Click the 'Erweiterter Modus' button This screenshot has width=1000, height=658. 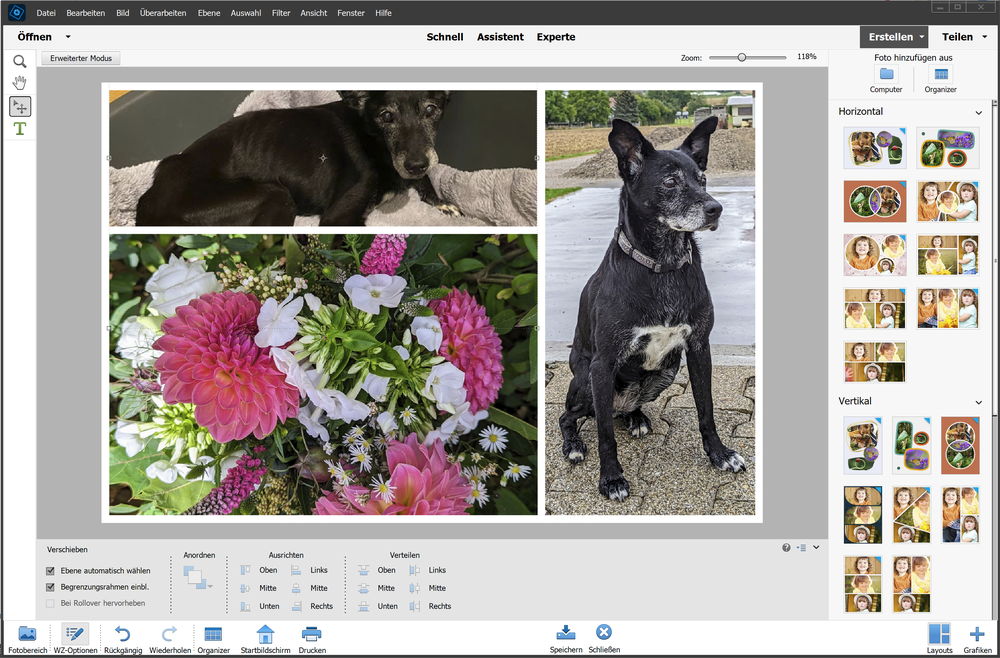pyautogui.click(x=79, y=57)
